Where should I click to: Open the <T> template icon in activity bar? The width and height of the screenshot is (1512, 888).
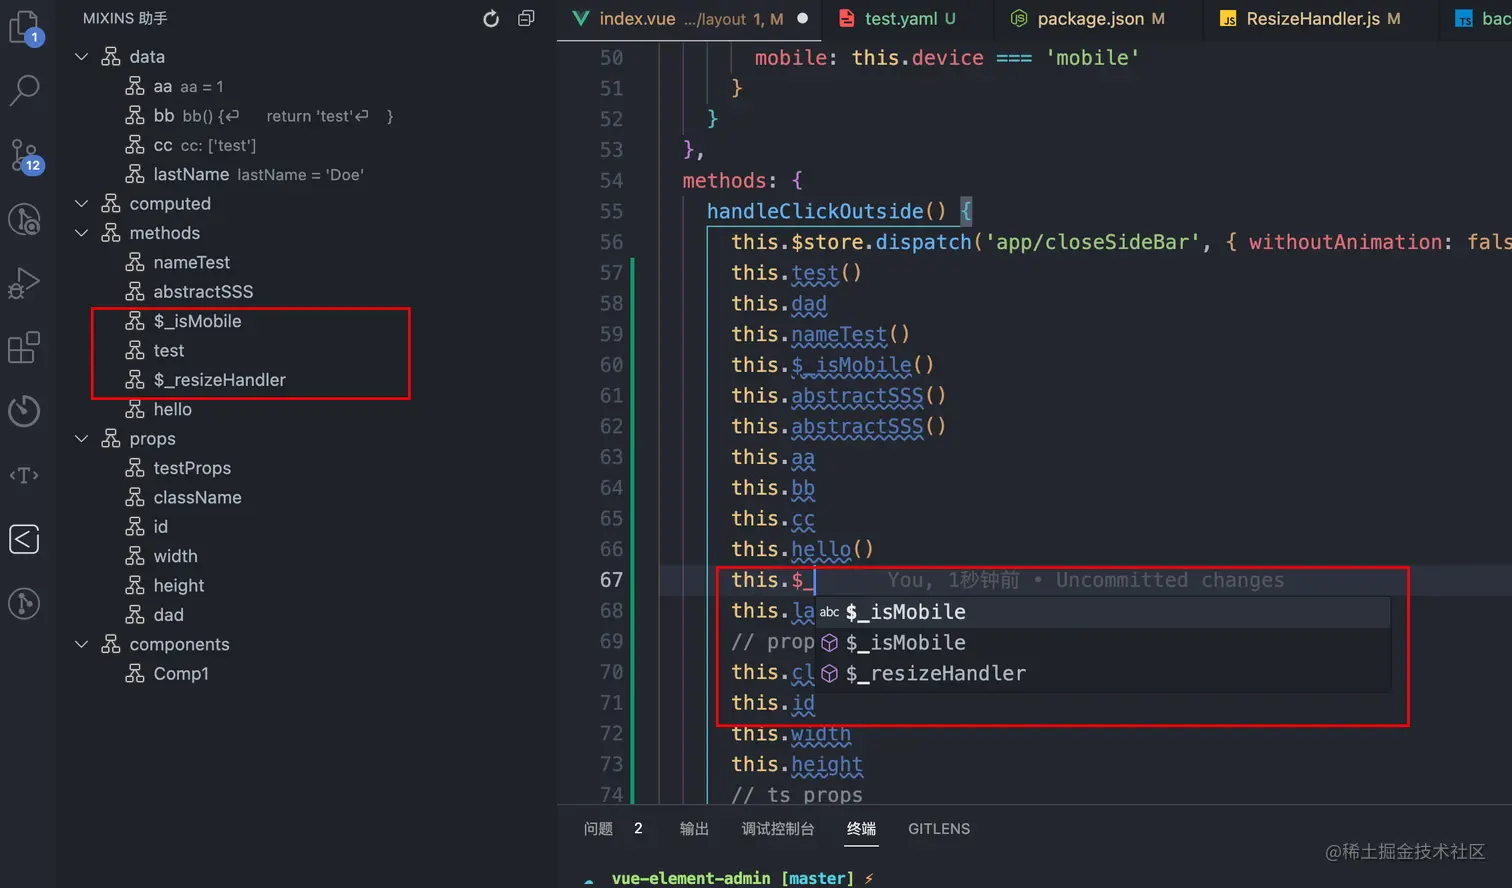point(24,475)
